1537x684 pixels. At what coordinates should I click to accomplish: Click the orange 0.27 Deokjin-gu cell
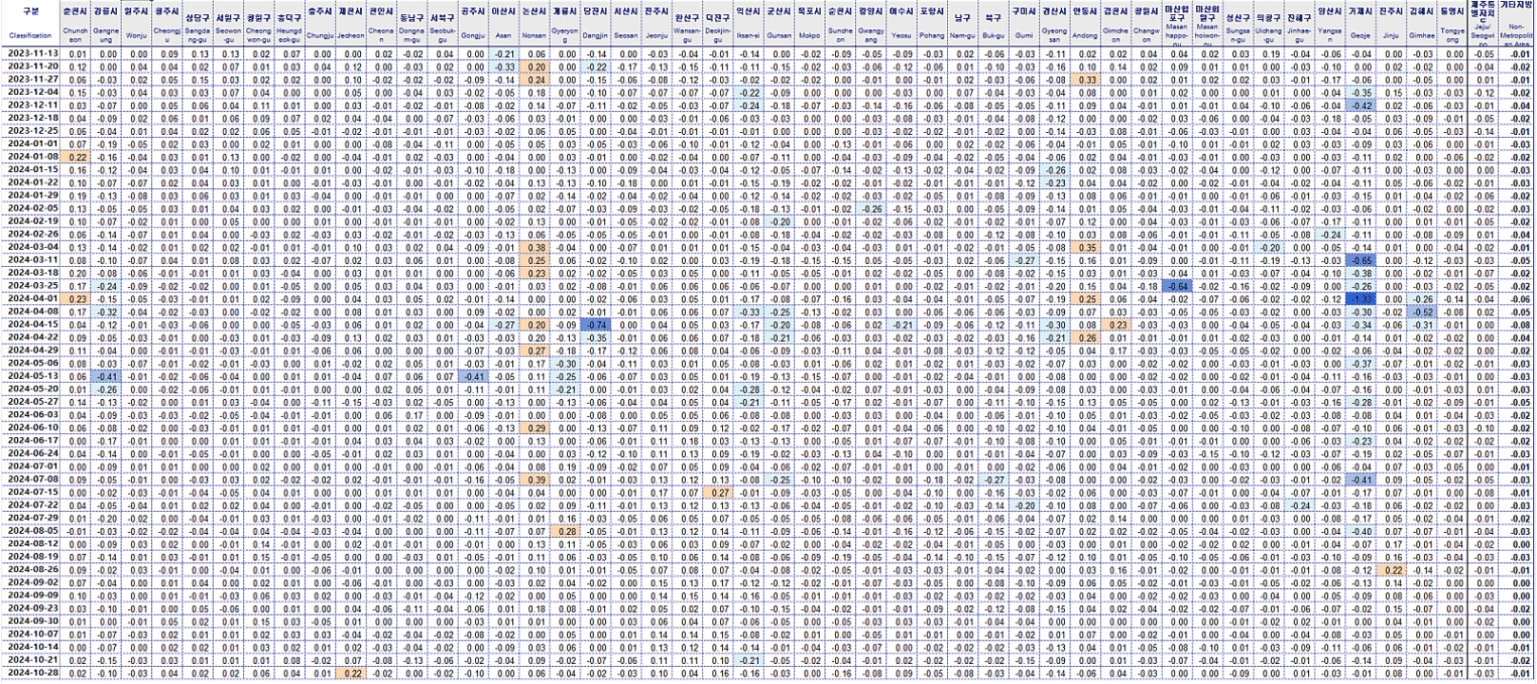click(x=717, y=493)
